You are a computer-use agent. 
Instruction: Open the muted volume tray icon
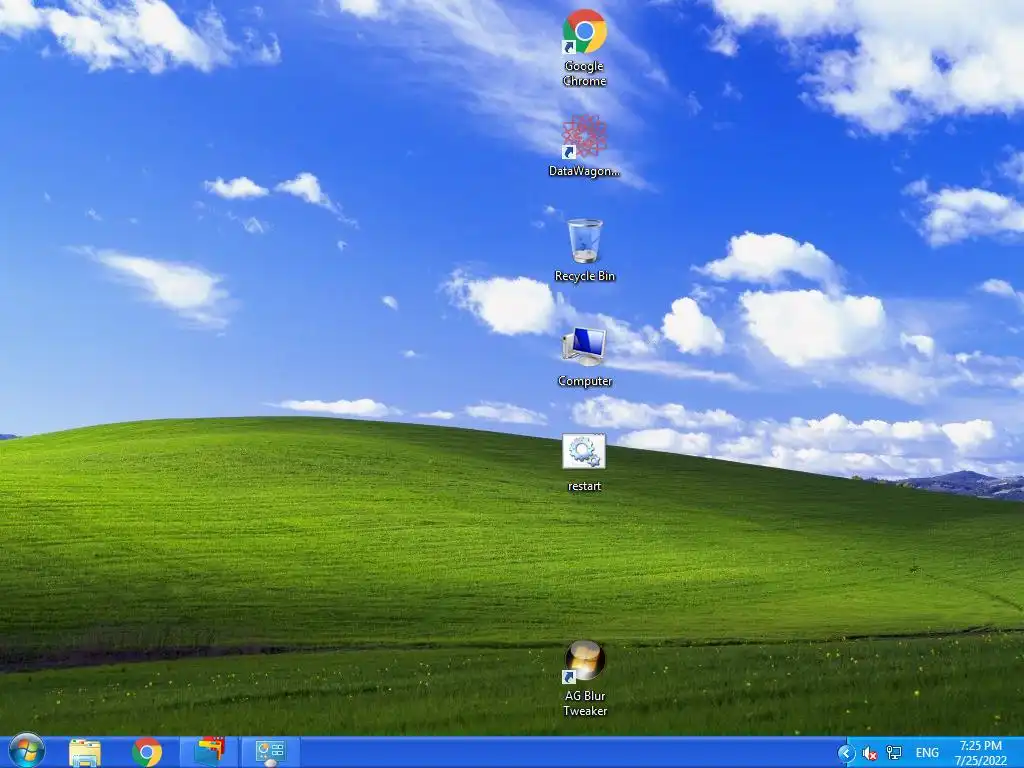tap(869, 754)
